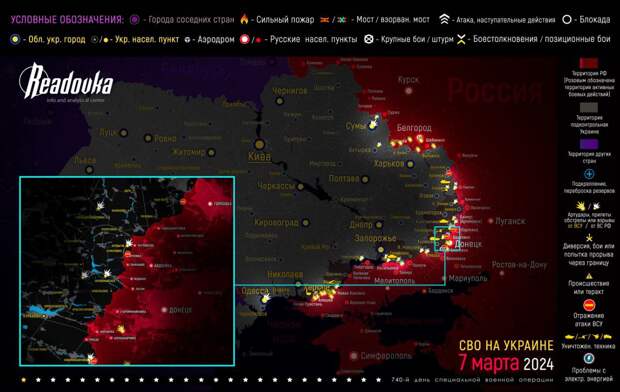Click the blue plus Подкрепление icon

(x=589, y=174)
